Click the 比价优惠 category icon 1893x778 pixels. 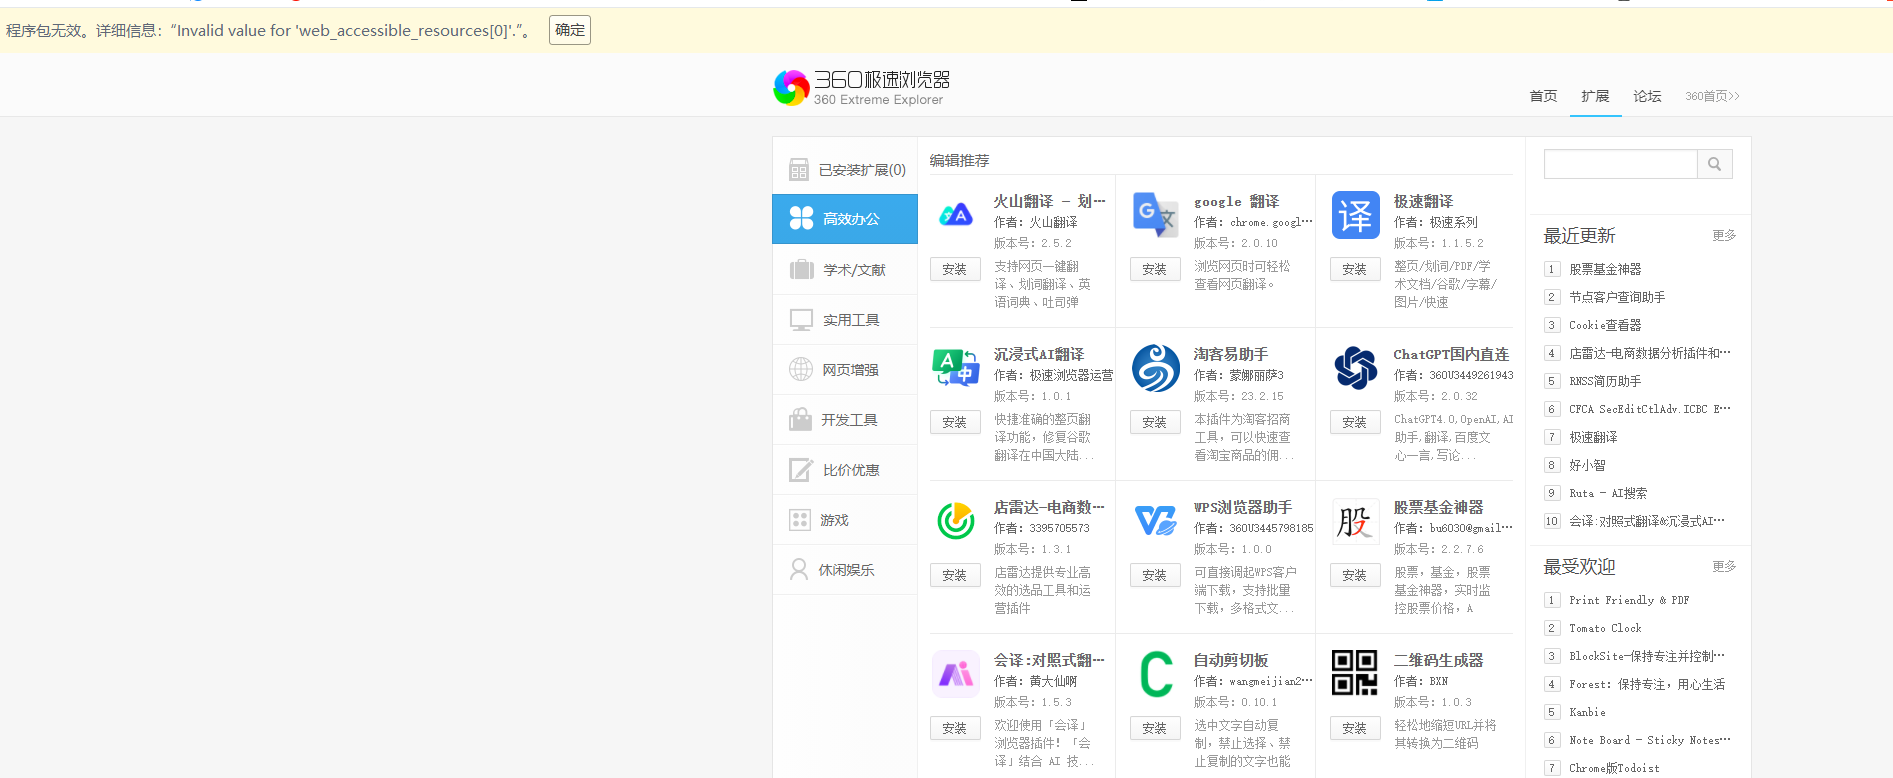801,470
